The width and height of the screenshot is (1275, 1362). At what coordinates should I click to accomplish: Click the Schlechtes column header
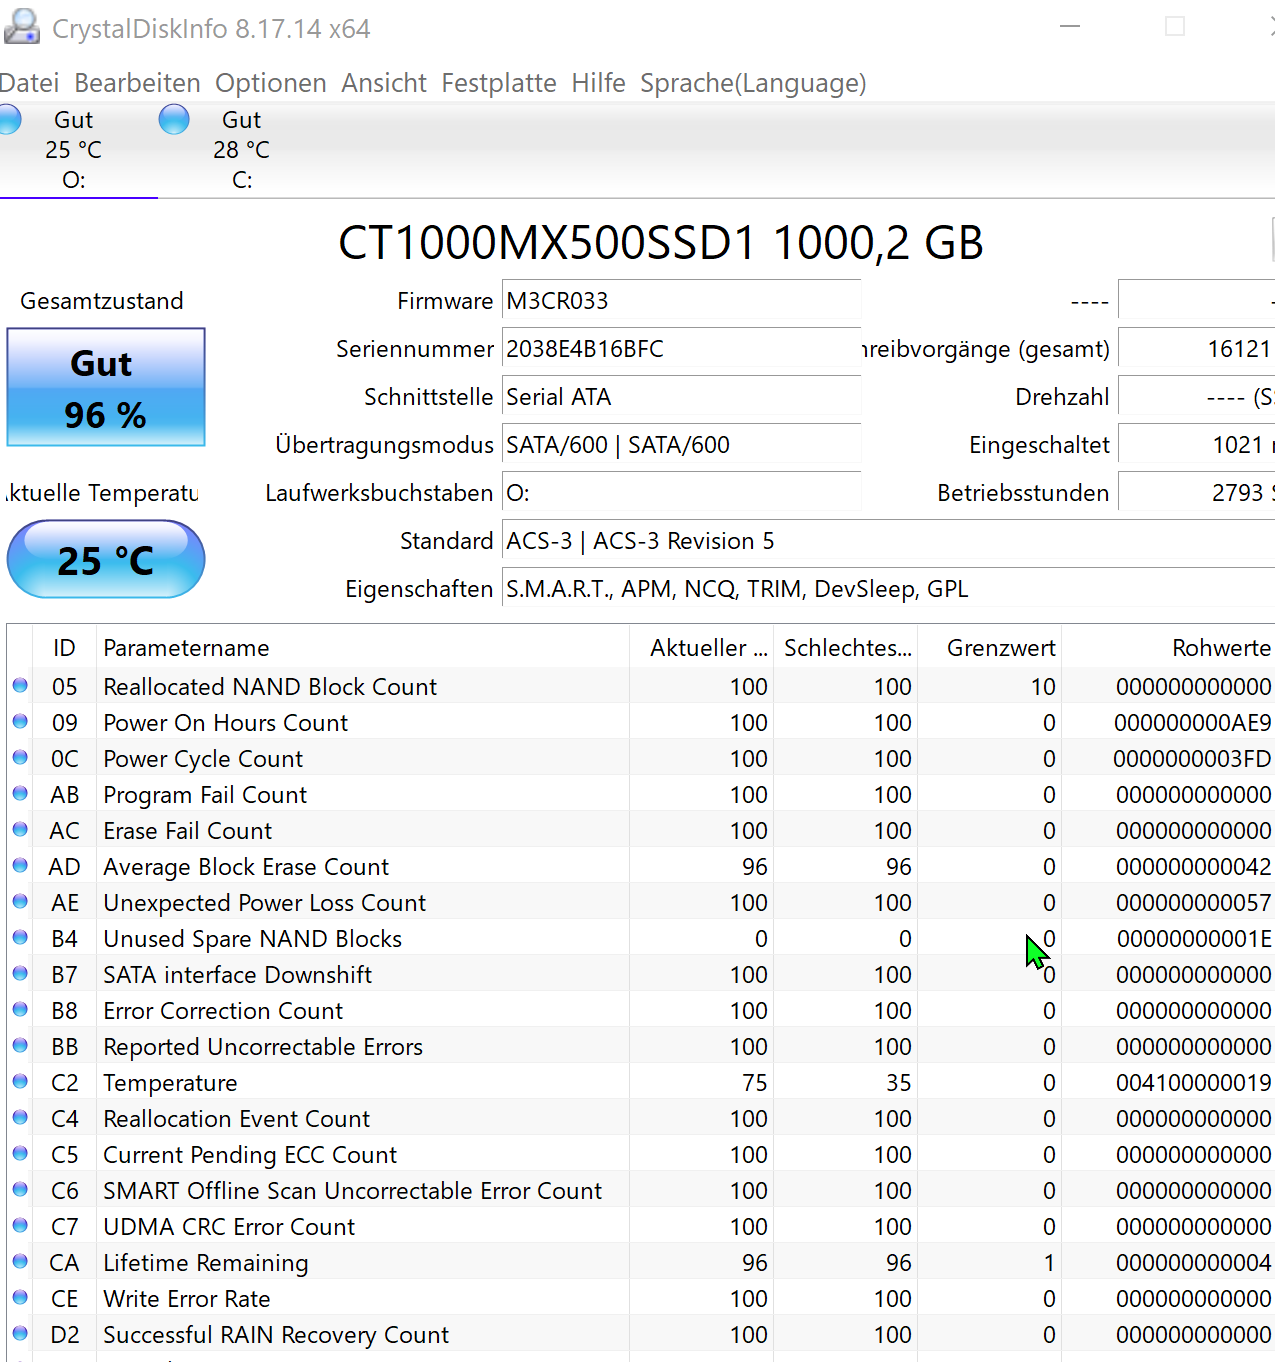(845, 647)
